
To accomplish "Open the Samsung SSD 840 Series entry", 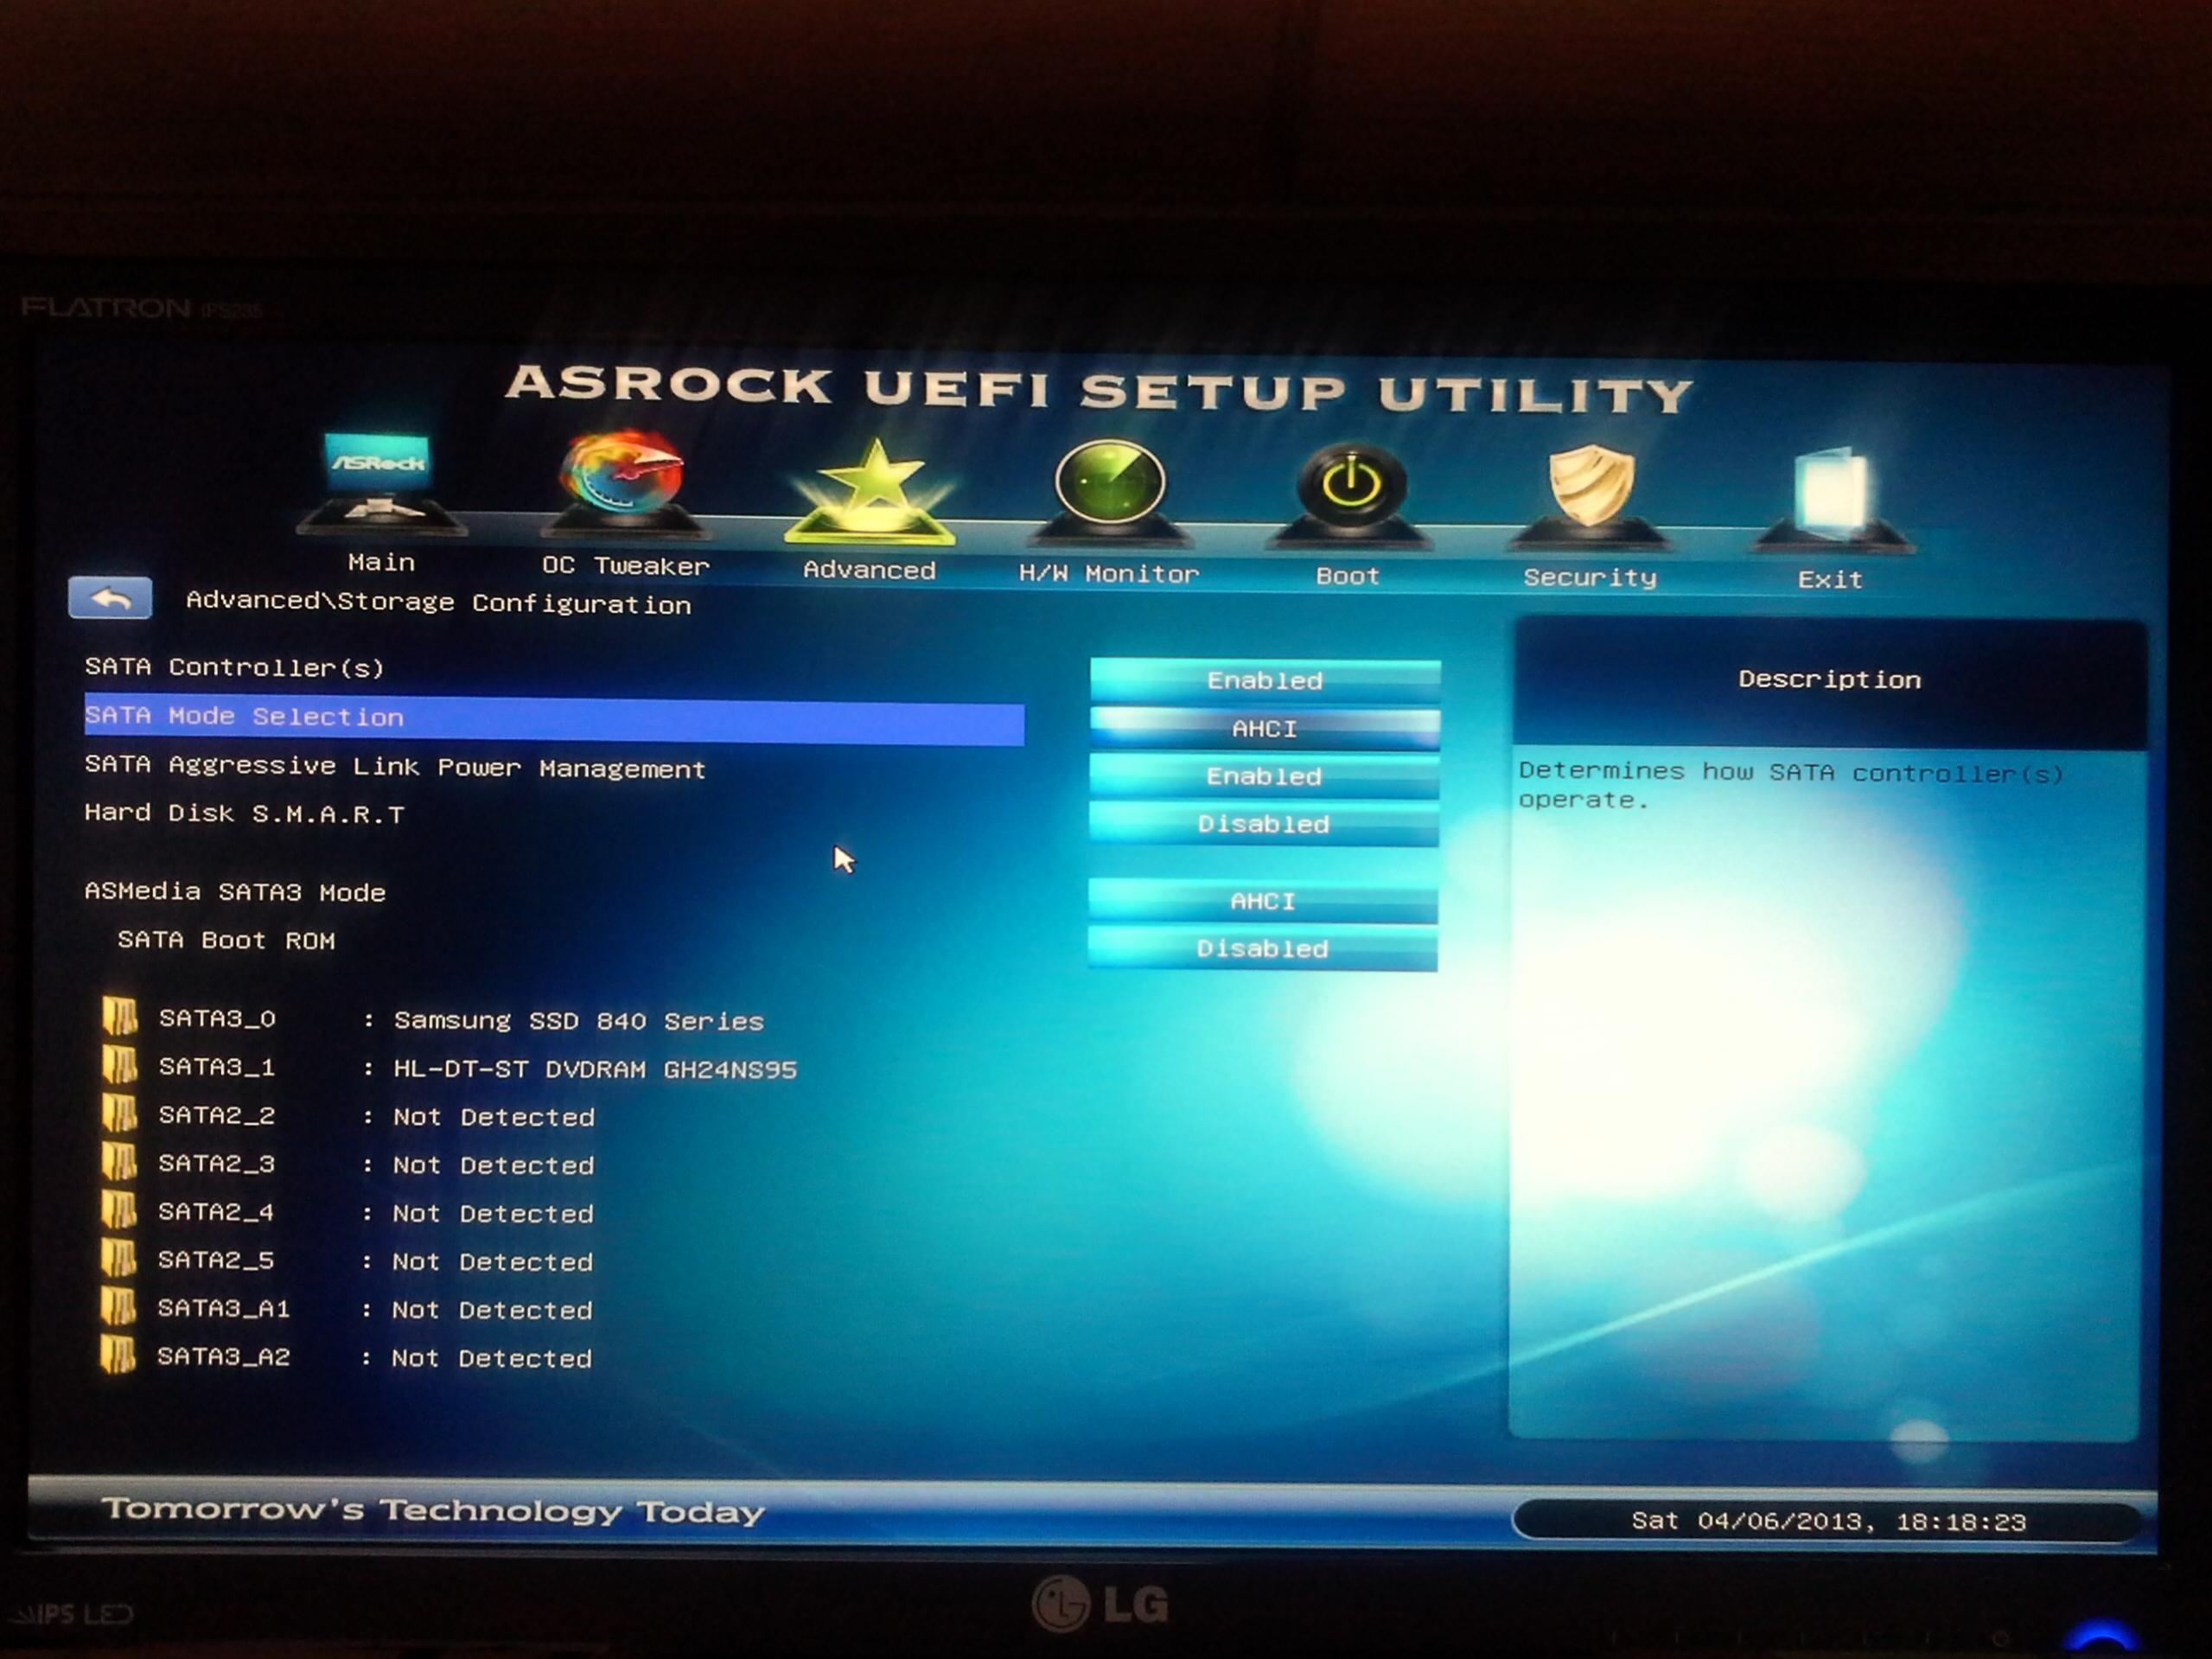I will [x=579, y=1021].
